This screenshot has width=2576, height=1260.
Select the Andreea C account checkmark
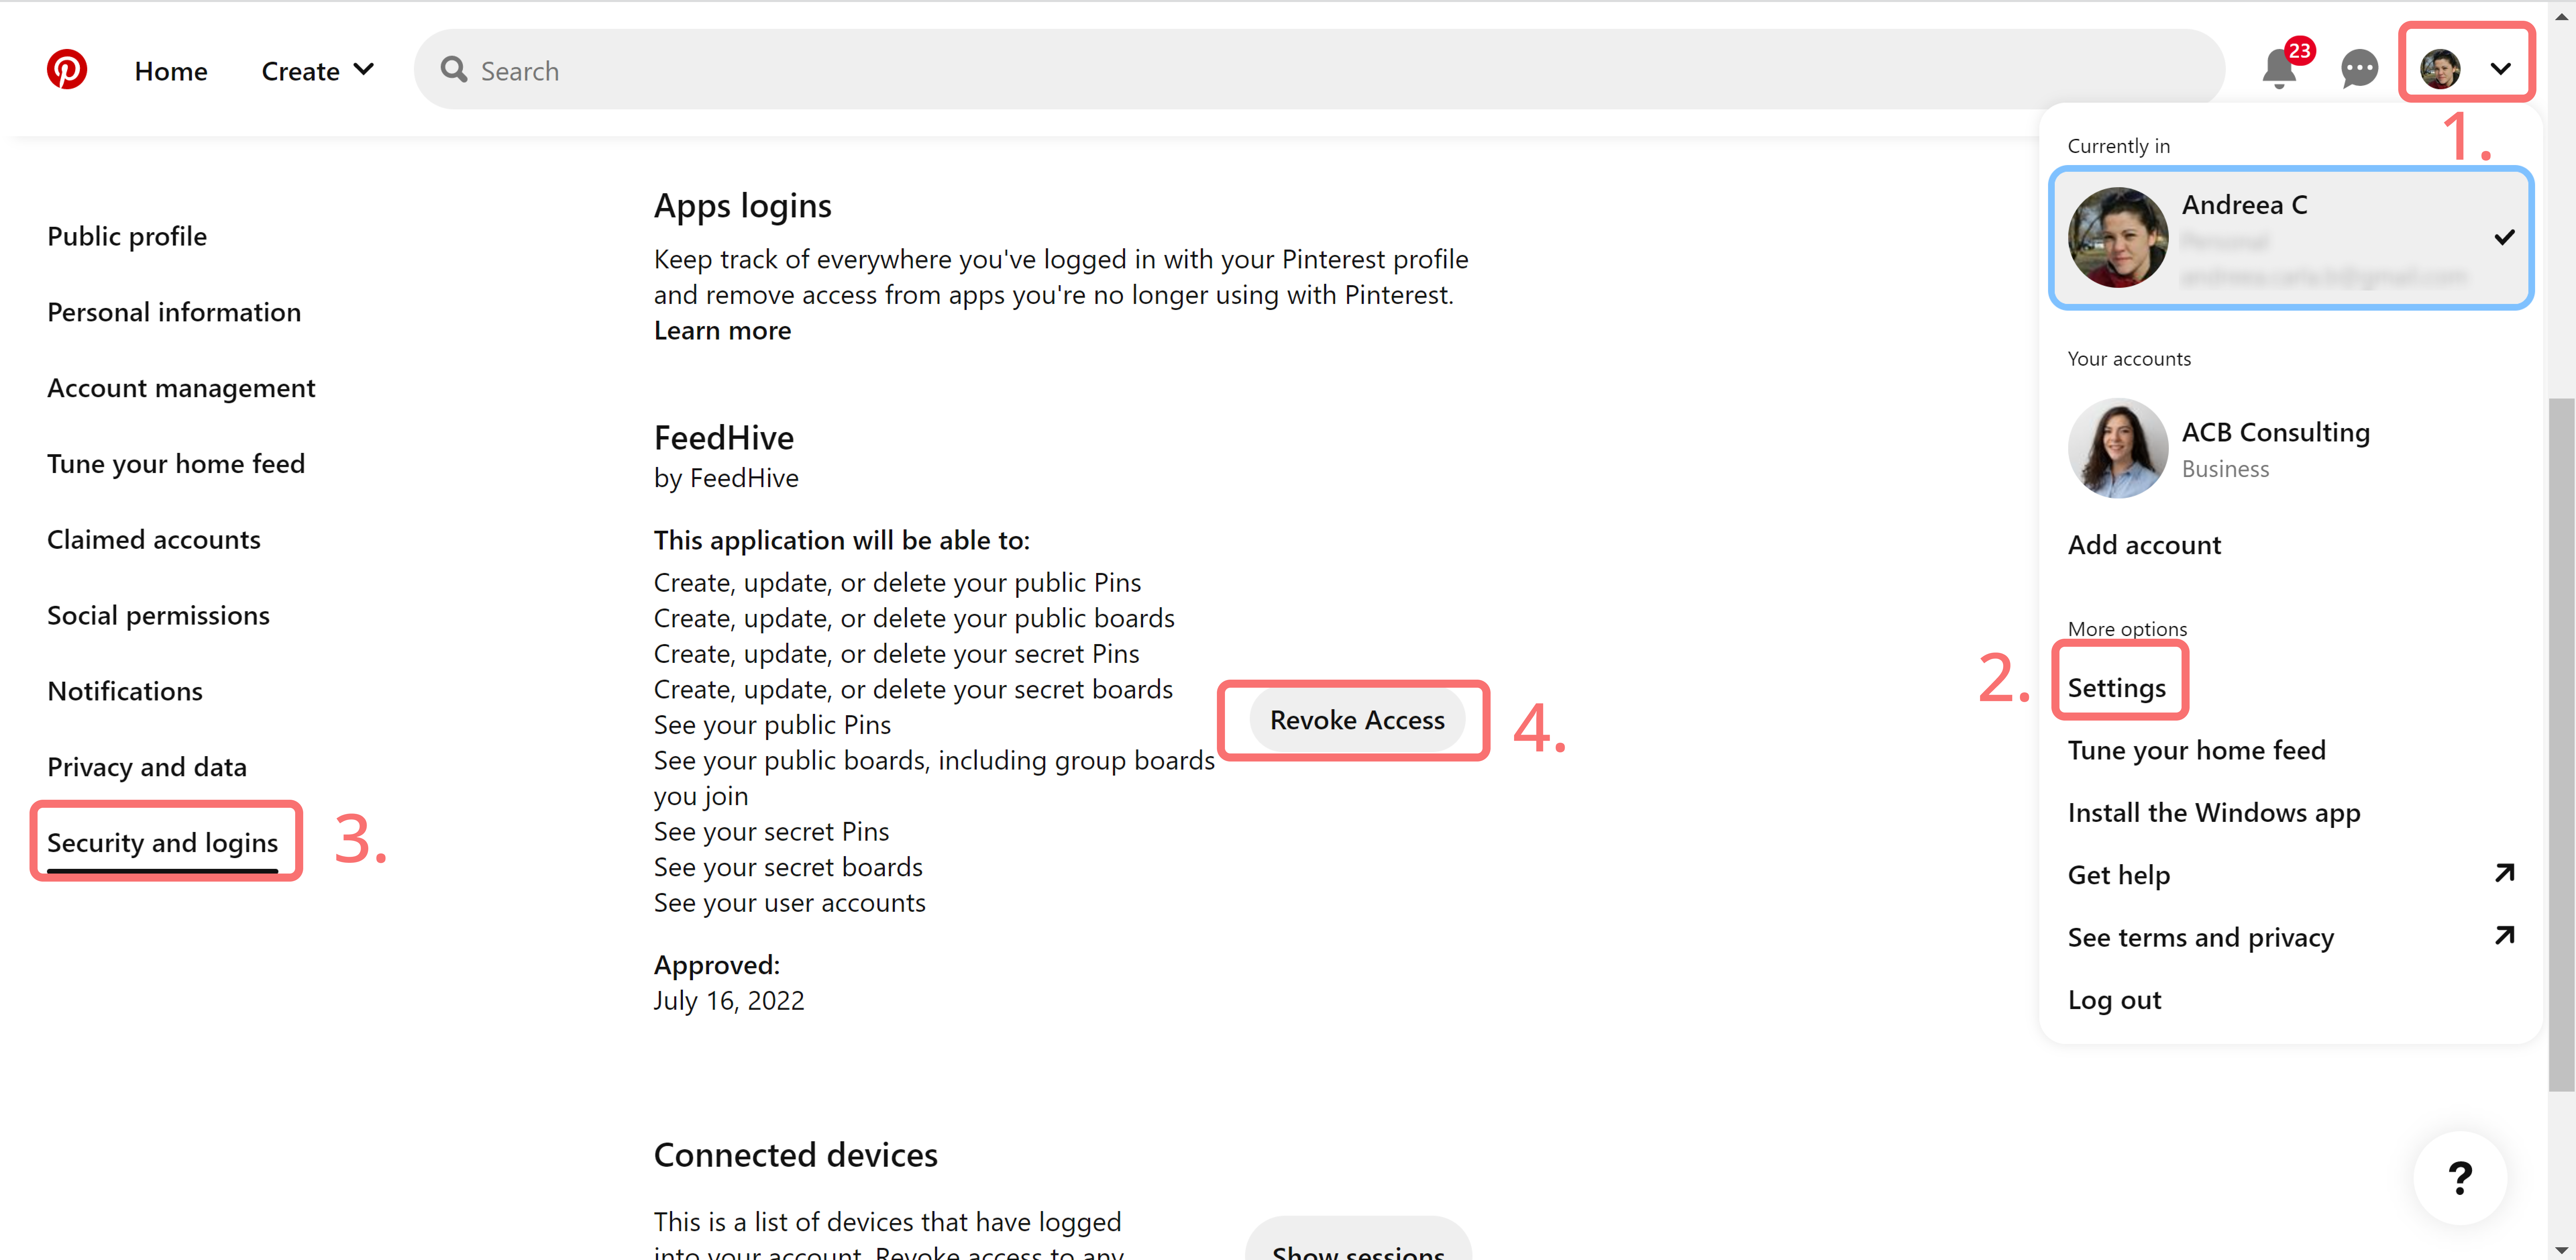coord(2504,238)
